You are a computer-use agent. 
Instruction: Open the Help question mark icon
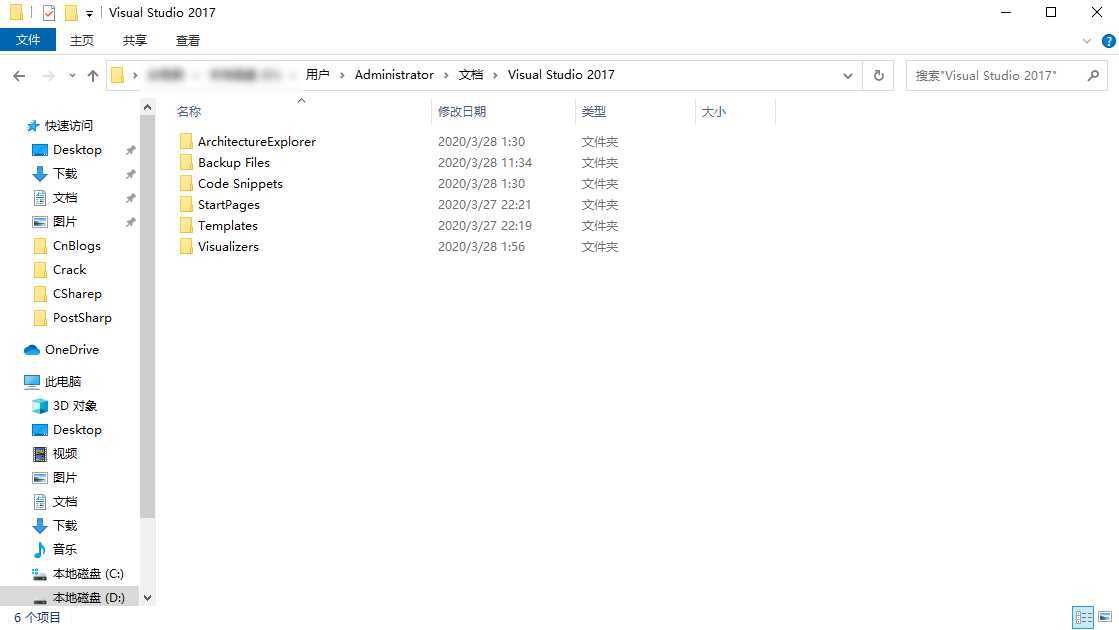1108,41
